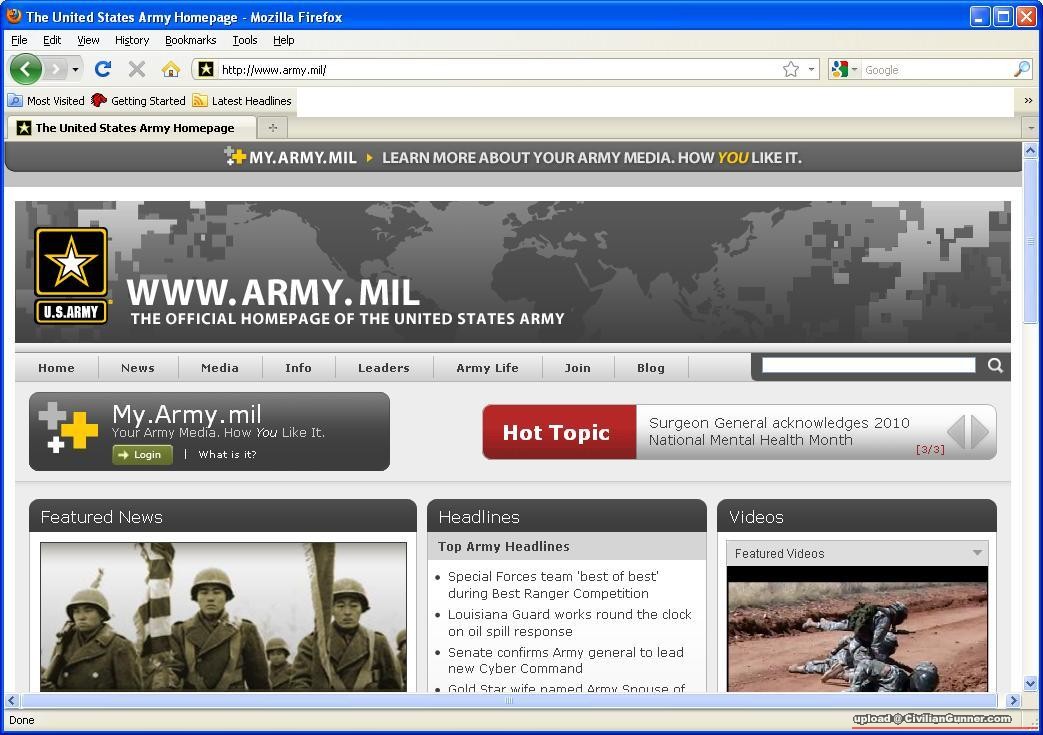
Task: Click the Firefox Back arrow button
Action: [x=25, y=69]
